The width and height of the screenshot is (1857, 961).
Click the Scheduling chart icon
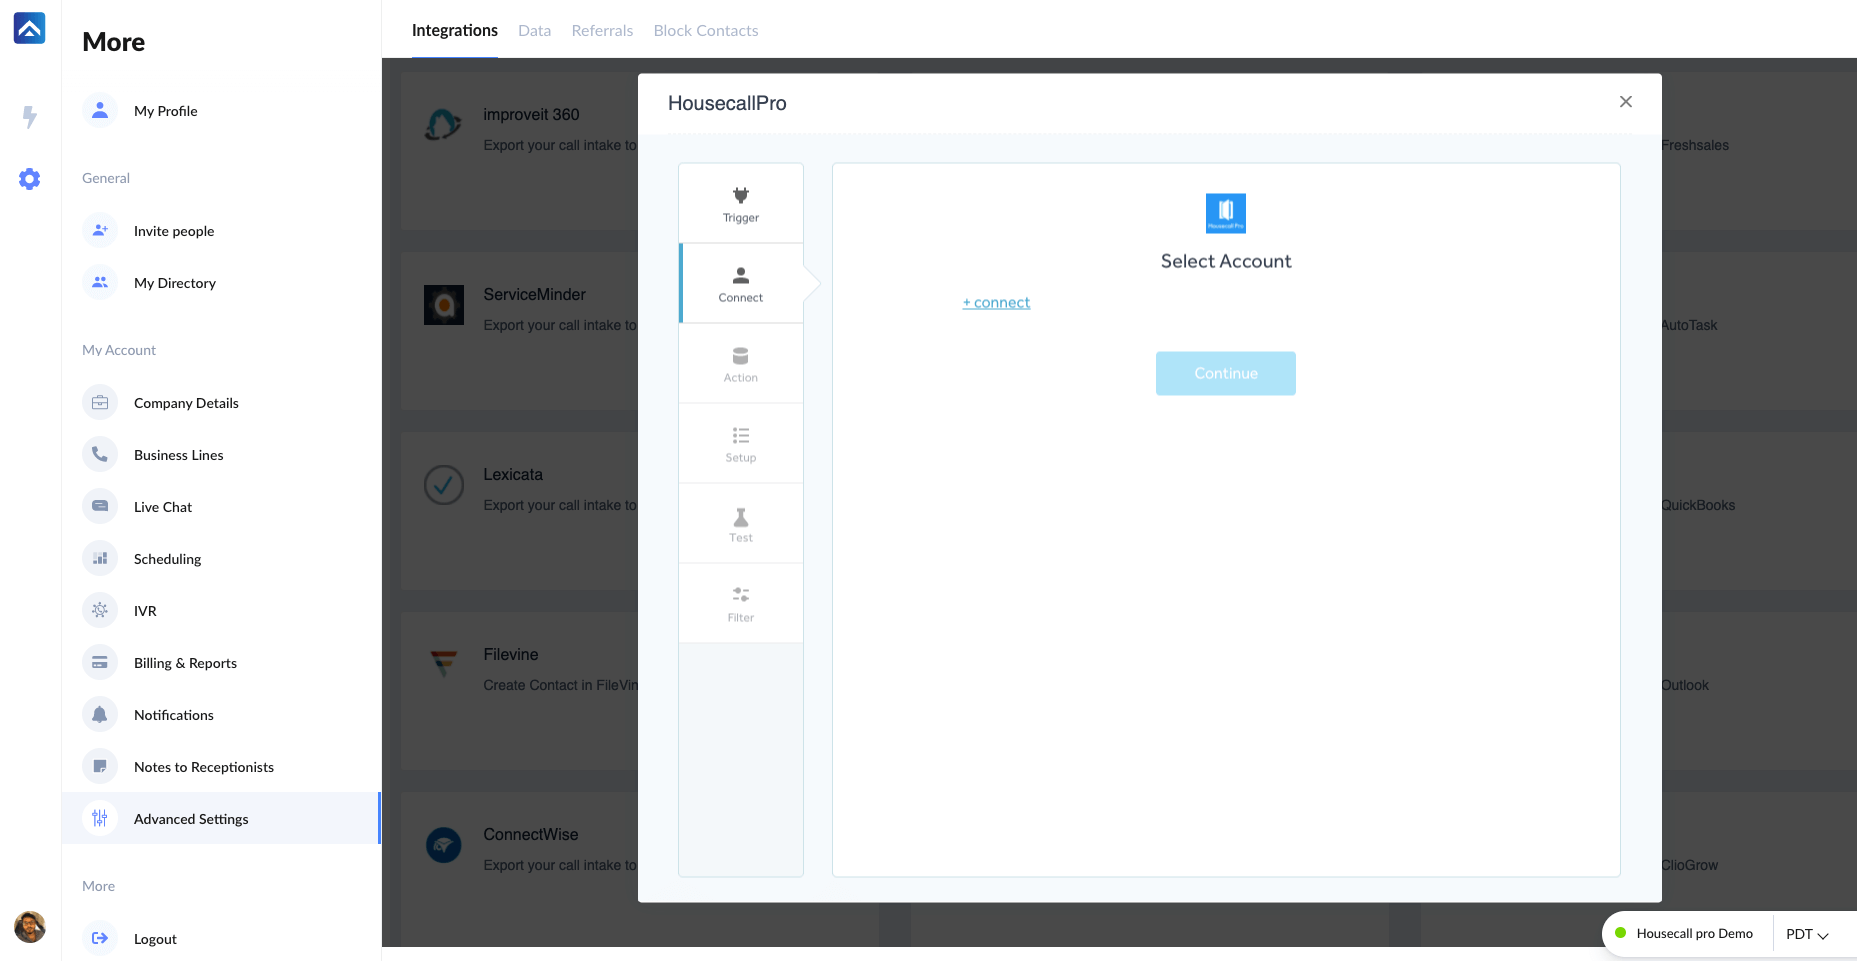[x=100, y=559]
